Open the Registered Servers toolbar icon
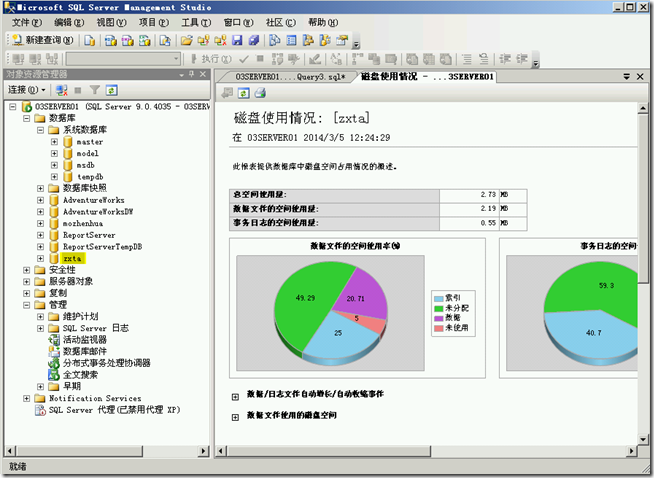Screen dimensions: 654x478 275,40
